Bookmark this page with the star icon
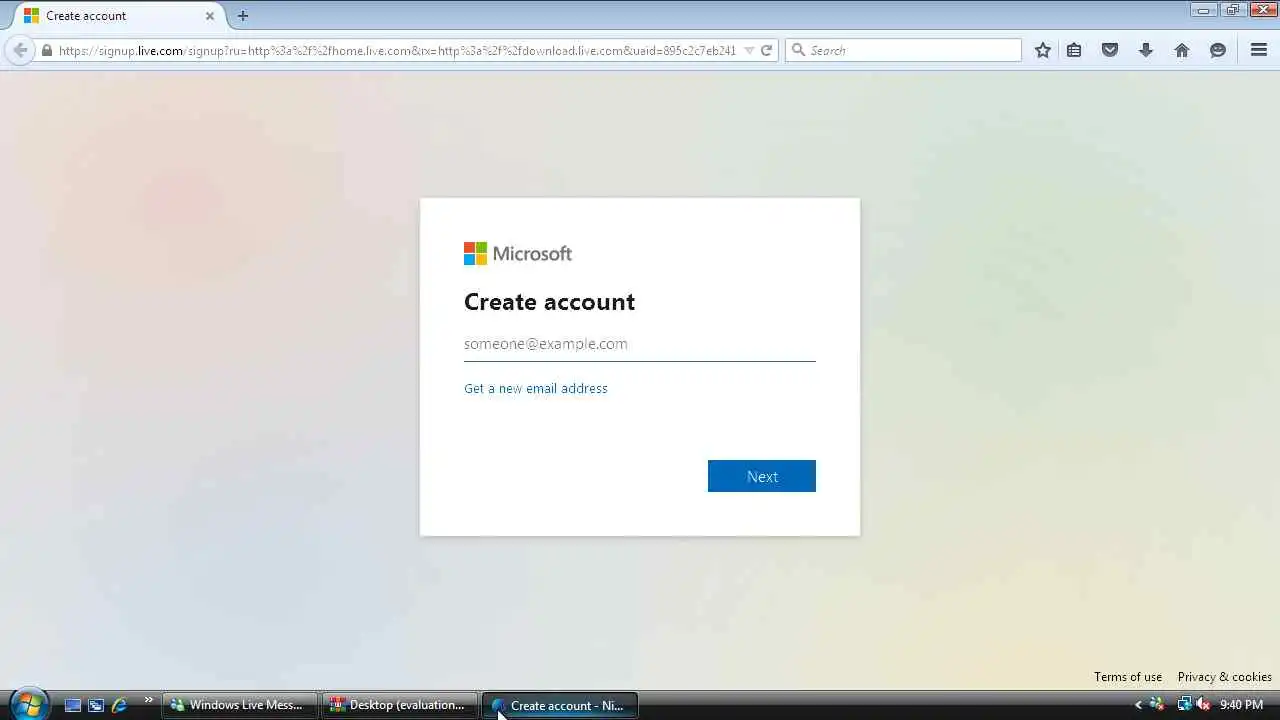 pos(1043,50)
